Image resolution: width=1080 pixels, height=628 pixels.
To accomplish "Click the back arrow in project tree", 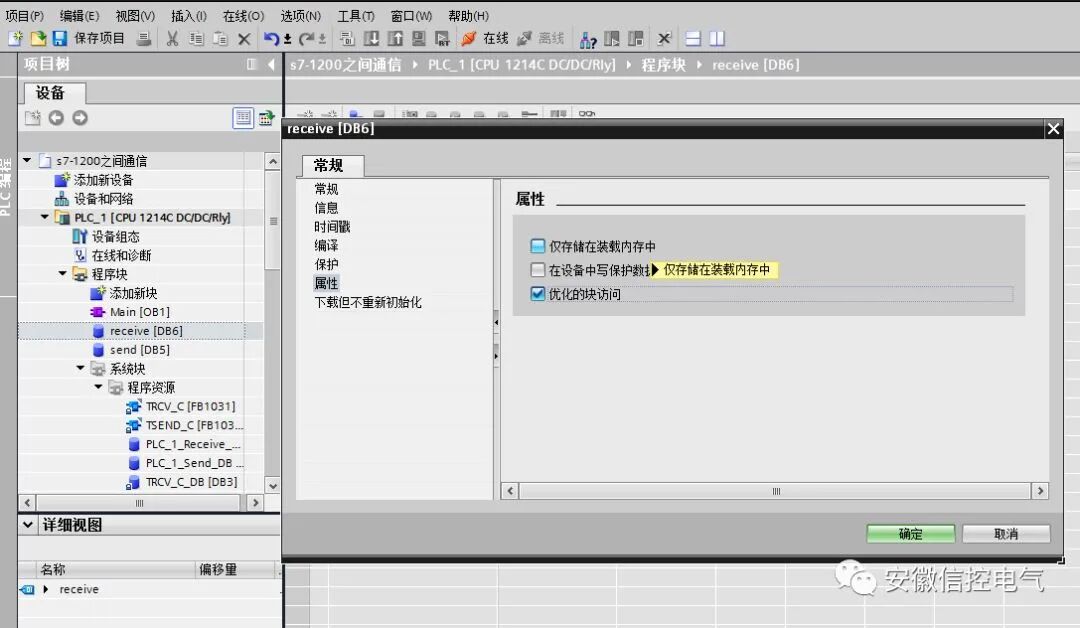I will point(56,118).
